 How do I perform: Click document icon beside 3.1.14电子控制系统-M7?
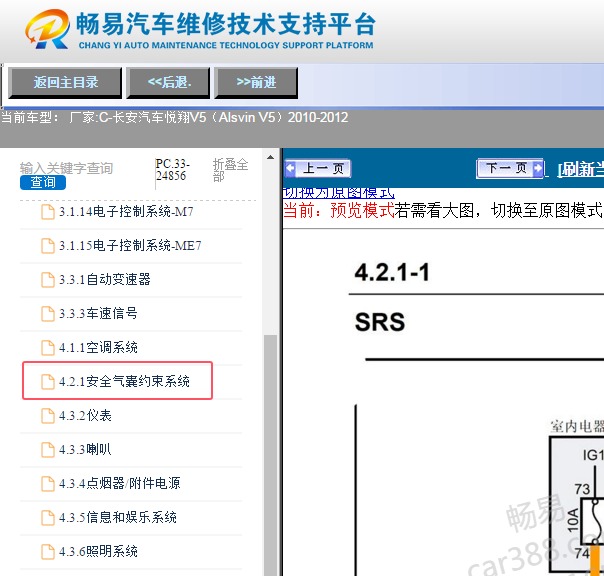pyautogui.click(x=48, y=212)
